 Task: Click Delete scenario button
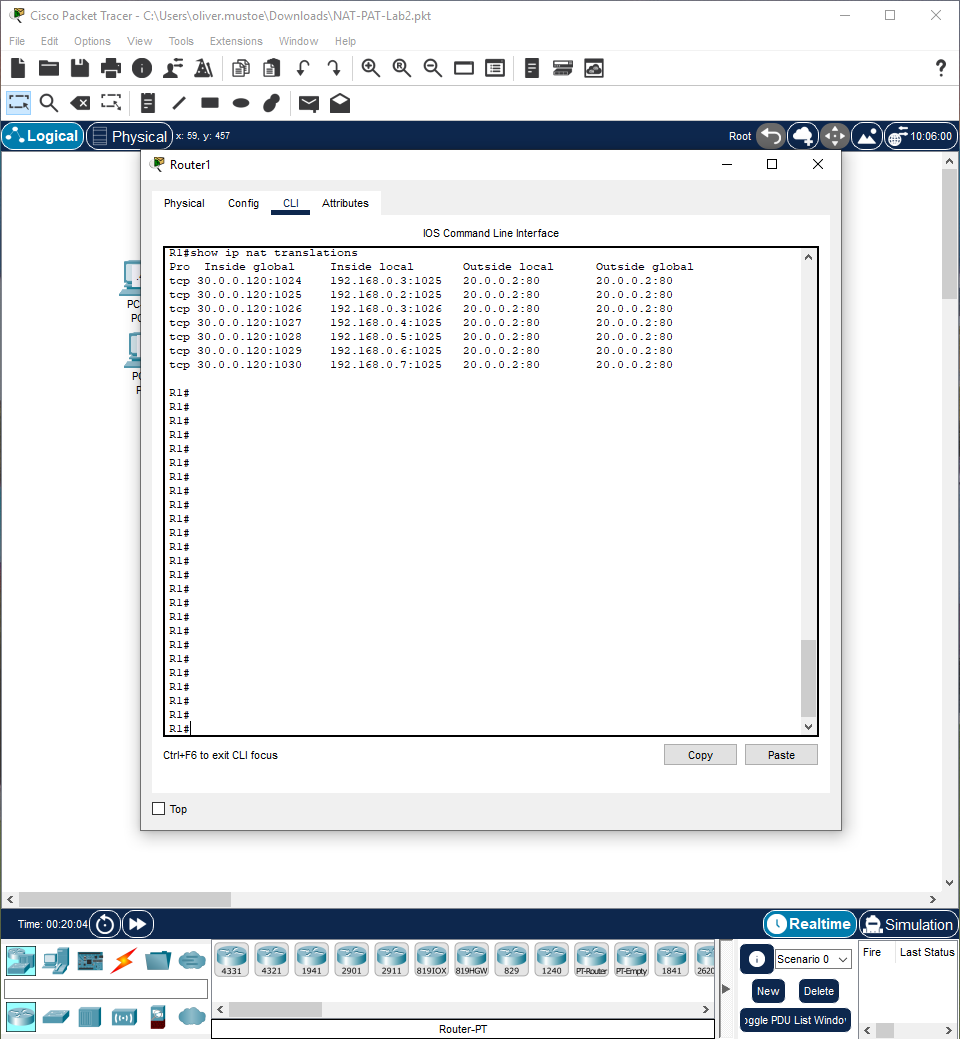click(x=819, y=991)
